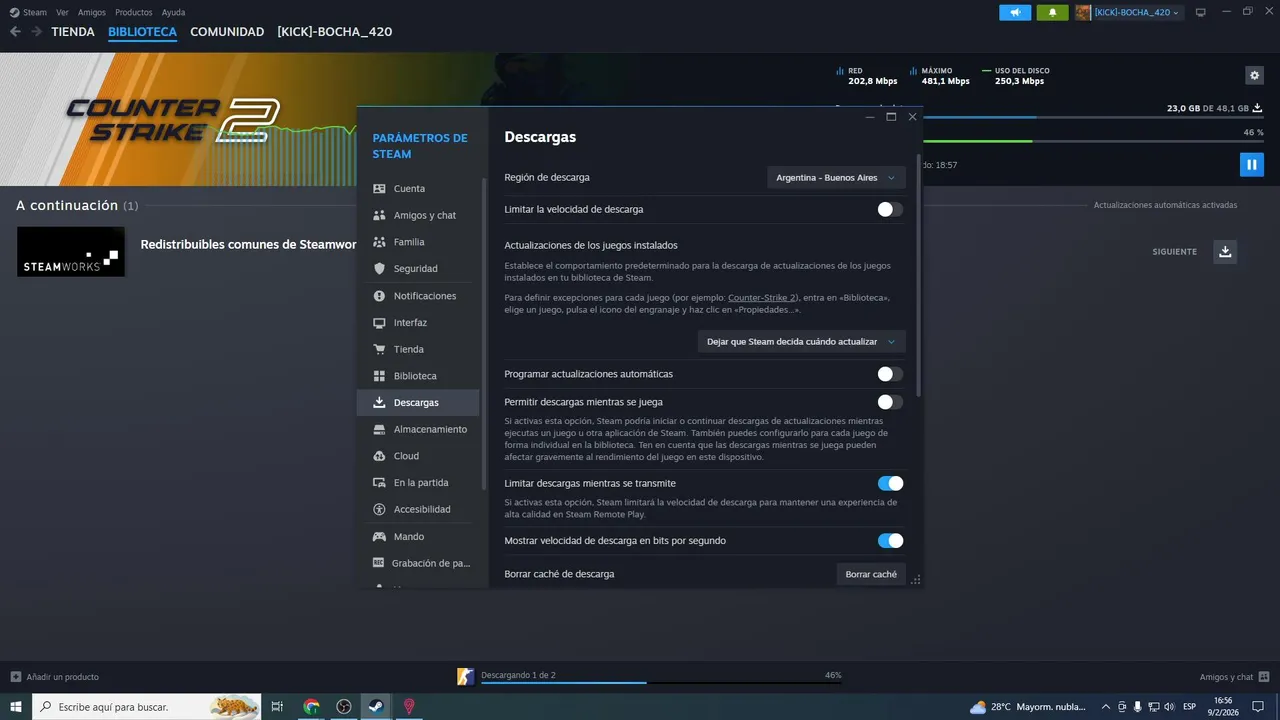The width and height of the screenshot is (1280, 720).
Task: Toggle Permitir descargas mientras se juega
Action: [x=890, y=402]
